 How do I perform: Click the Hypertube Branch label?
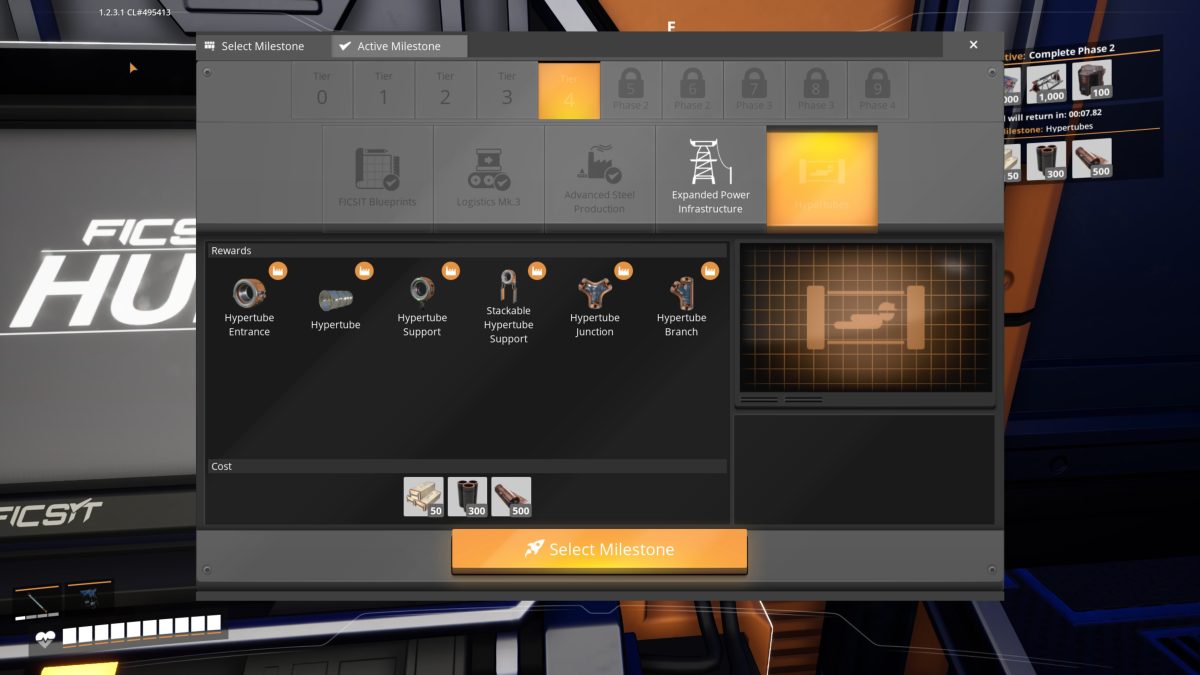click(x=681, y=325)
